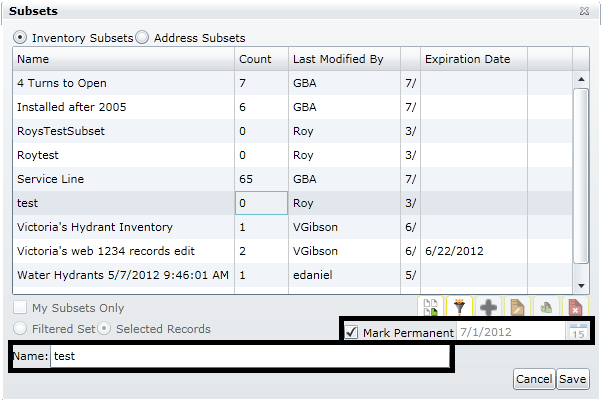Open the calendar date picker icon
The height and width of the screenshot is (401, 601).
click(578, 332)
